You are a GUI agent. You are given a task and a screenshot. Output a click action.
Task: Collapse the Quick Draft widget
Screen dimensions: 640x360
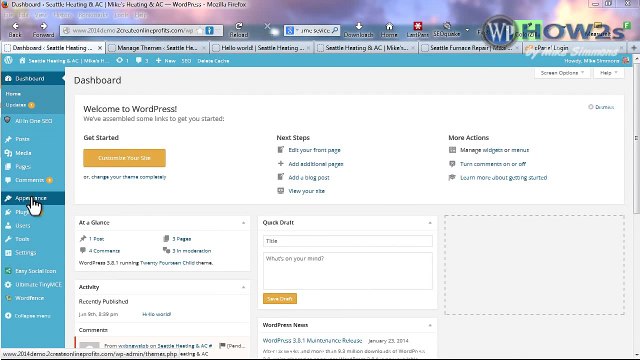pyautogui.click(x=430, y=223)
